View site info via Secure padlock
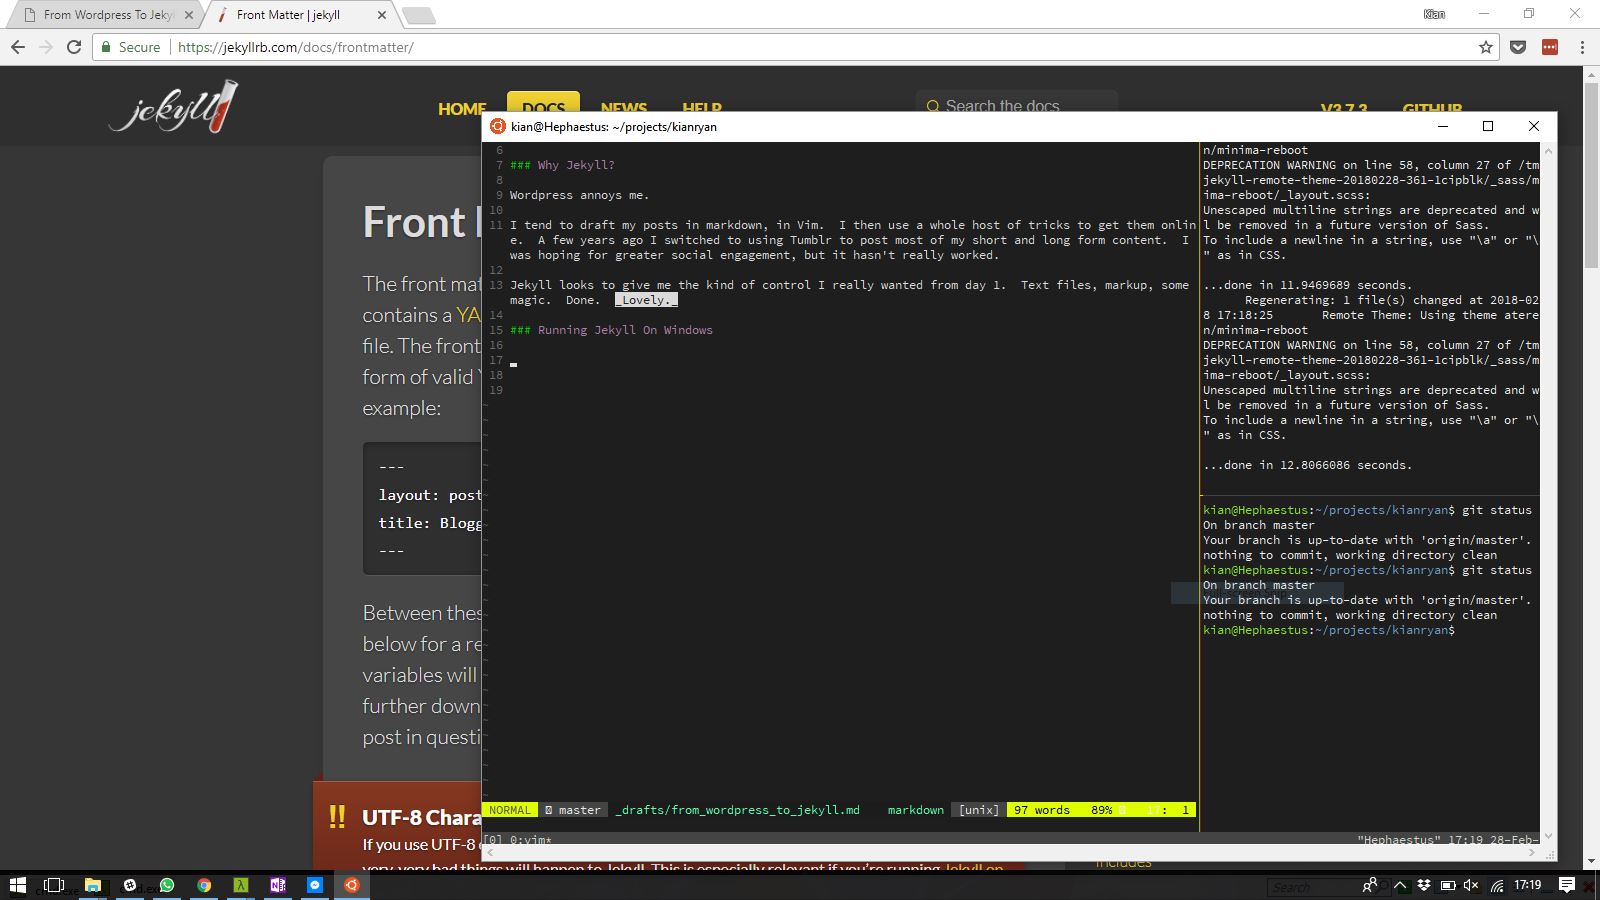This screenshot has width=1600, height=900. tap(130, 47)
